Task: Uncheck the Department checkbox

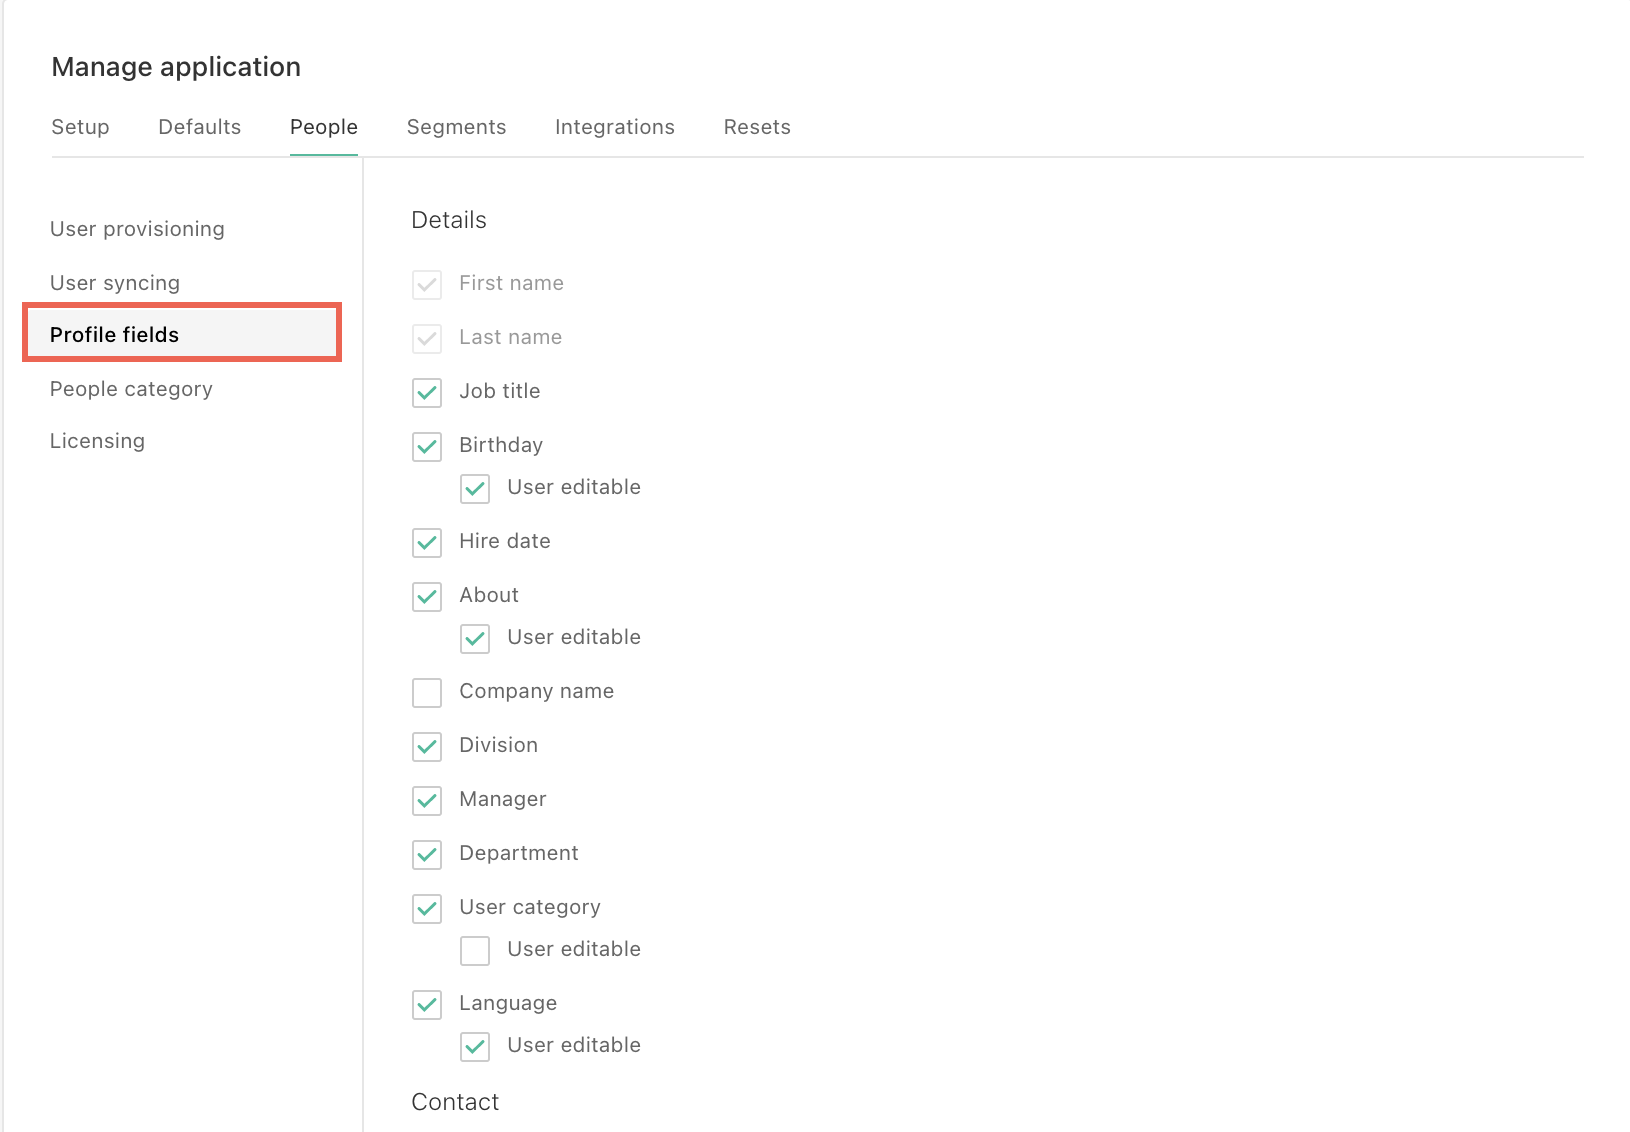Action: point(427,854)
